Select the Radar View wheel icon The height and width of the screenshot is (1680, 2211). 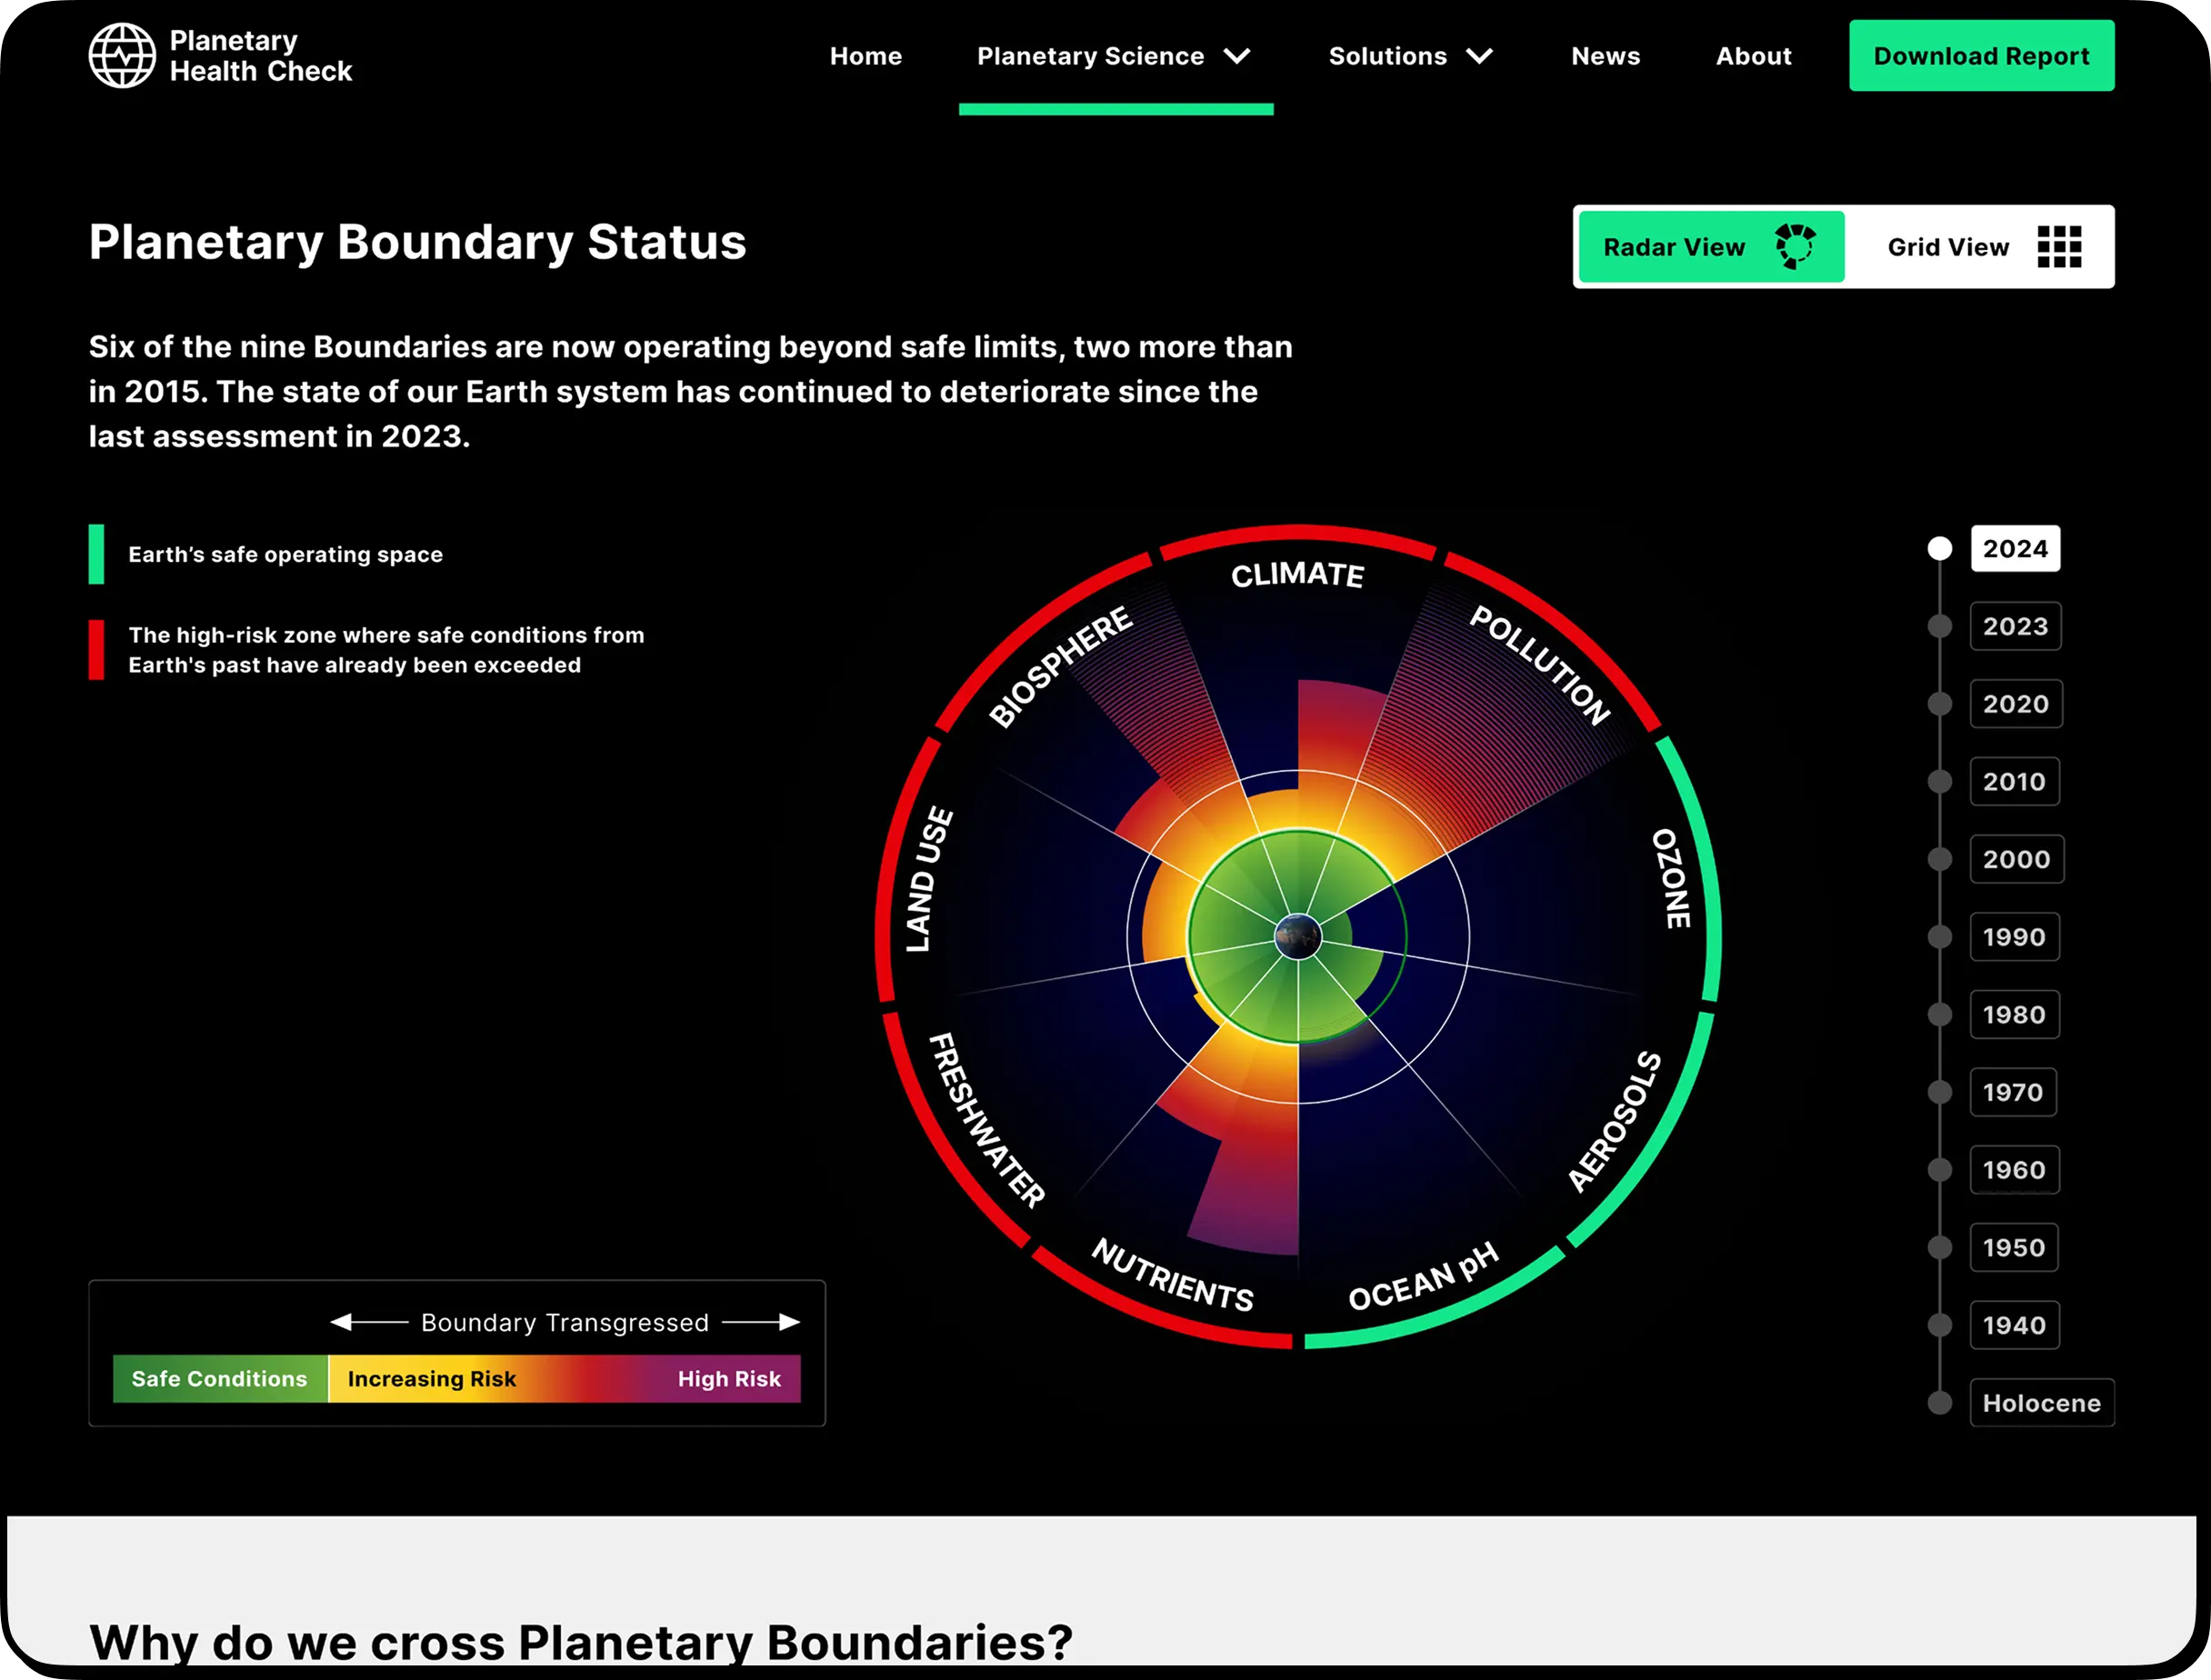[1795, 247]
